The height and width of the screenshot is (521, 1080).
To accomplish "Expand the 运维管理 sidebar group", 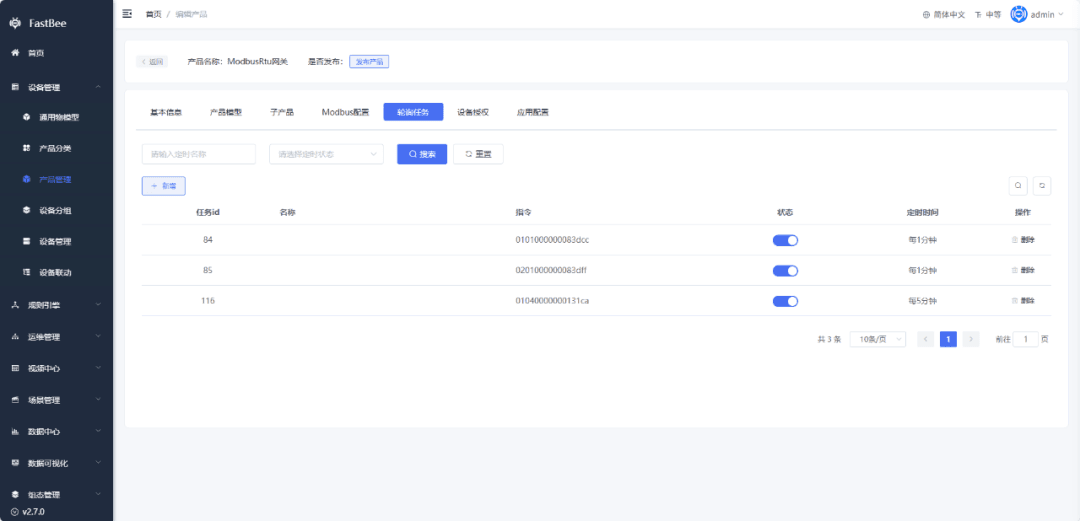I will [56, 337].
